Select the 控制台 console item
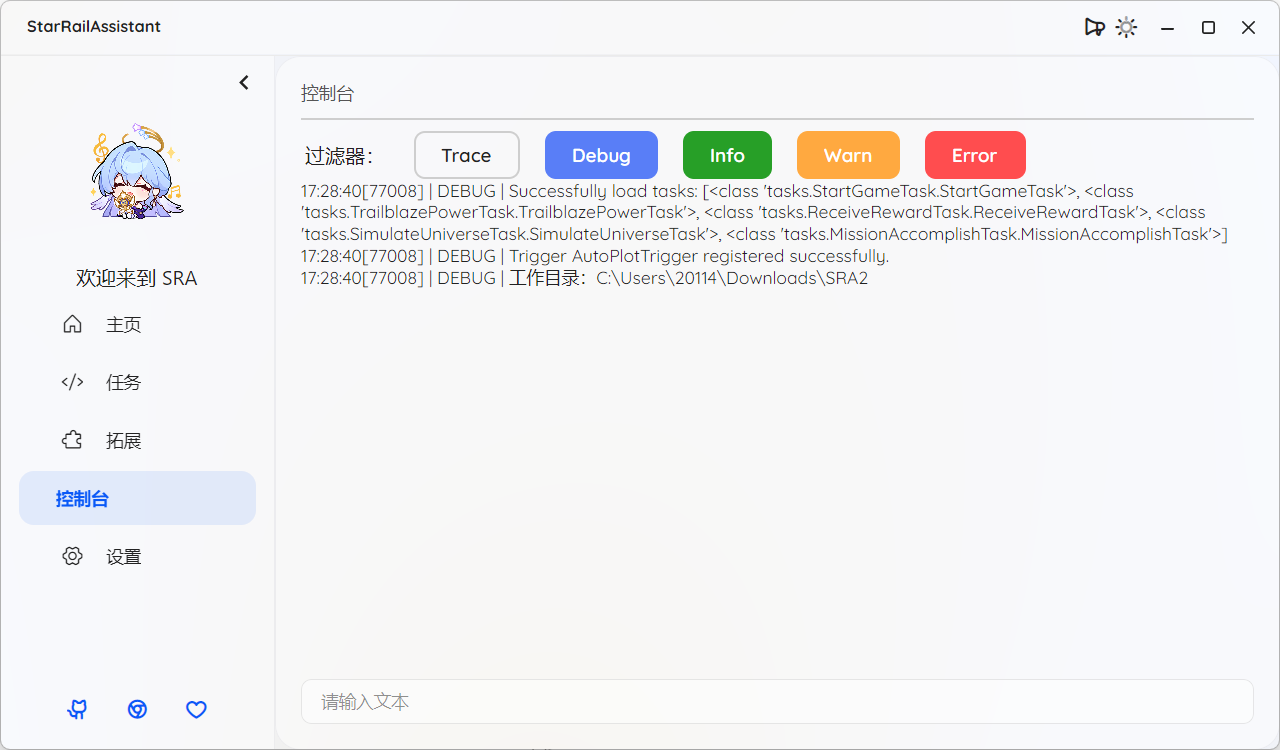 pos(137,498)
